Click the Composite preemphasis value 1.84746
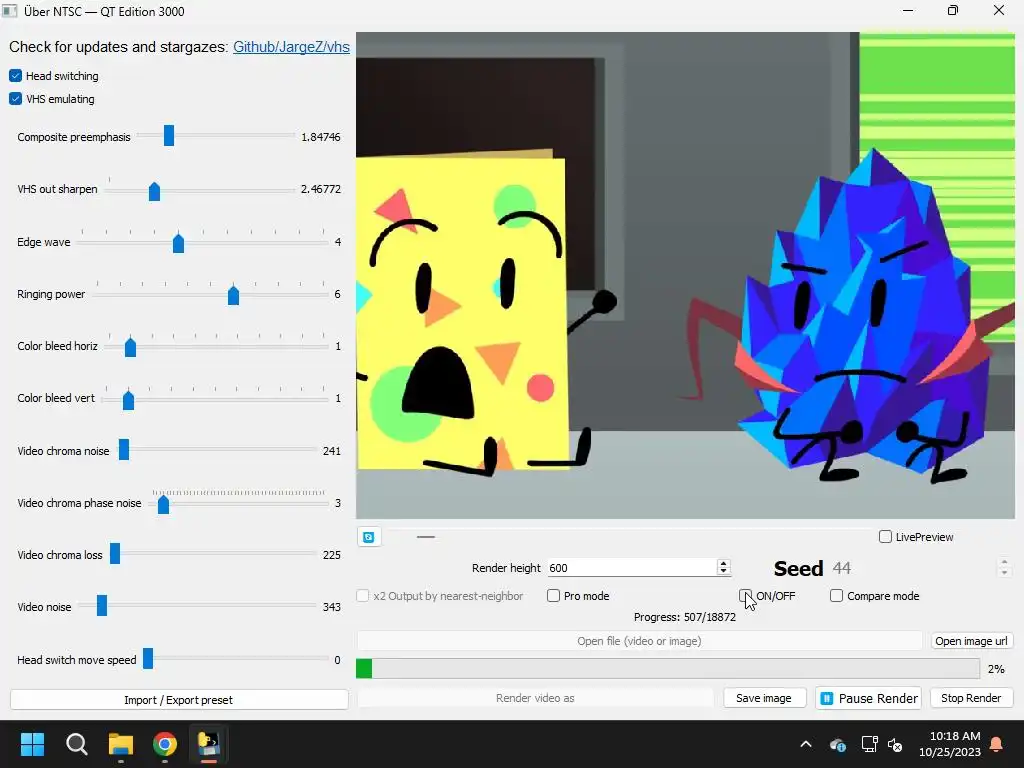 point(321,137)
